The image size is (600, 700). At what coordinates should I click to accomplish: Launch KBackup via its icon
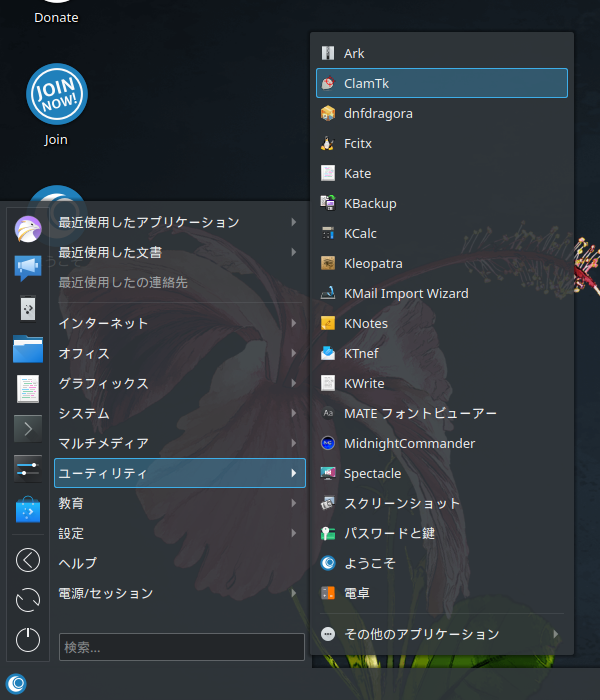[x=328, y=203]
